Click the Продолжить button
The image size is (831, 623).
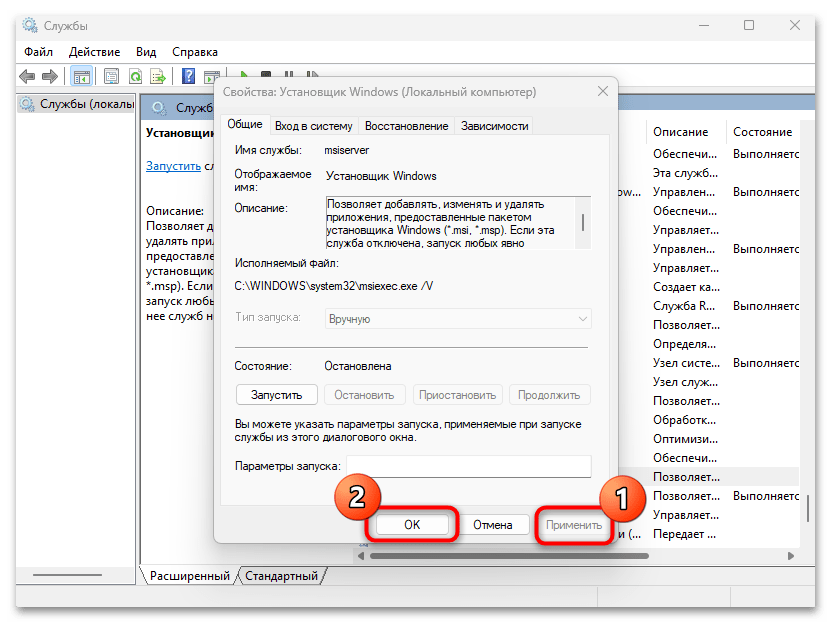point(549,395)
